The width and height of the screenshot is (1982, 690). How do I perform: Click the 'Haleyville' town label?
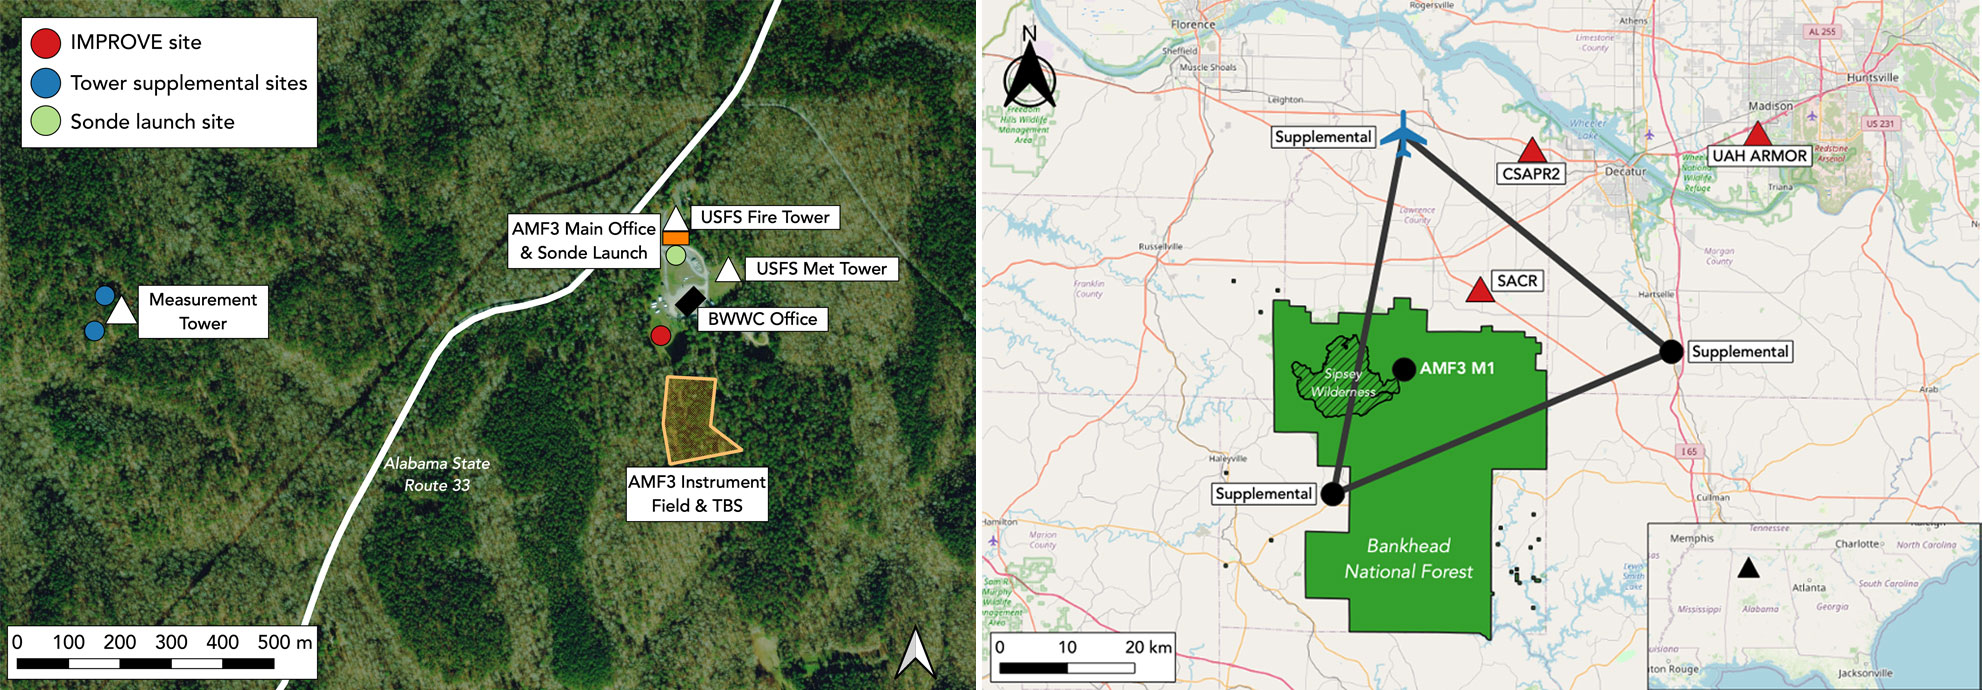tap(1228, 458)
